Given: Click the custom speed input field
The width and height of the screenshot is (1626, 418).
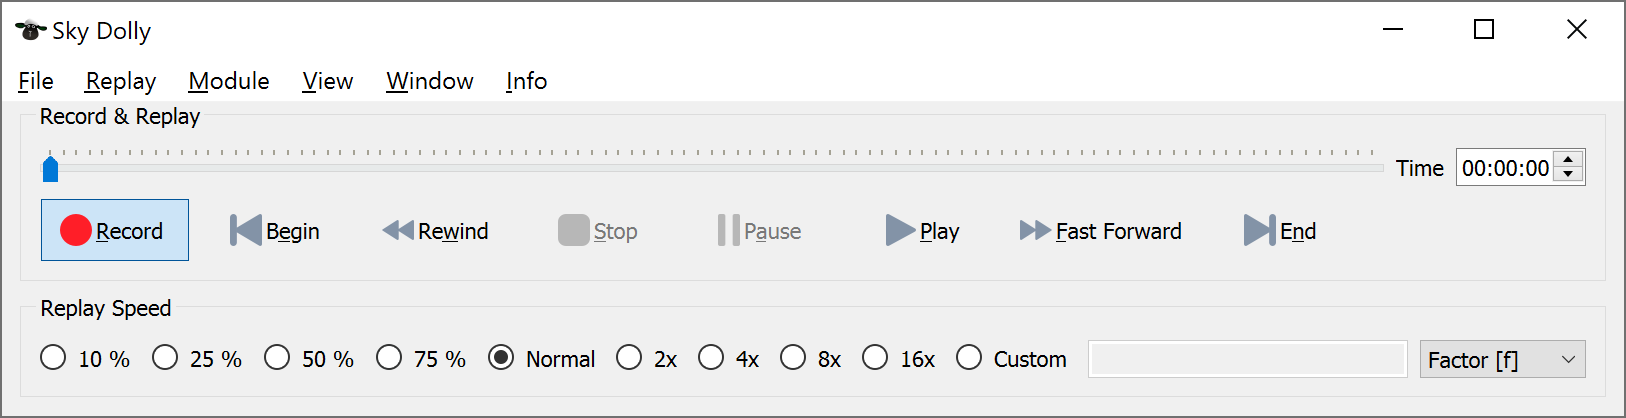Looking at the screenshot, I should 1247,359.
